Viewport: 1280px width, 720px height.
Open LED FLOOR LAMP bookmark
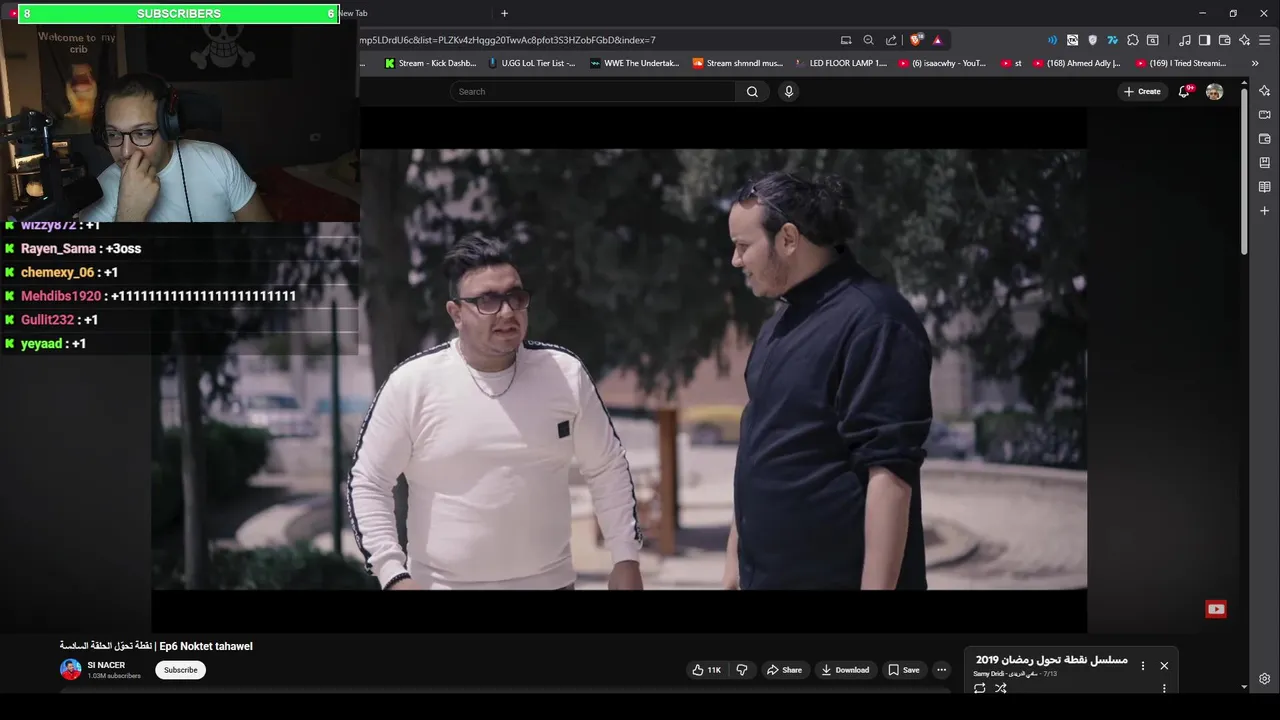841,63
